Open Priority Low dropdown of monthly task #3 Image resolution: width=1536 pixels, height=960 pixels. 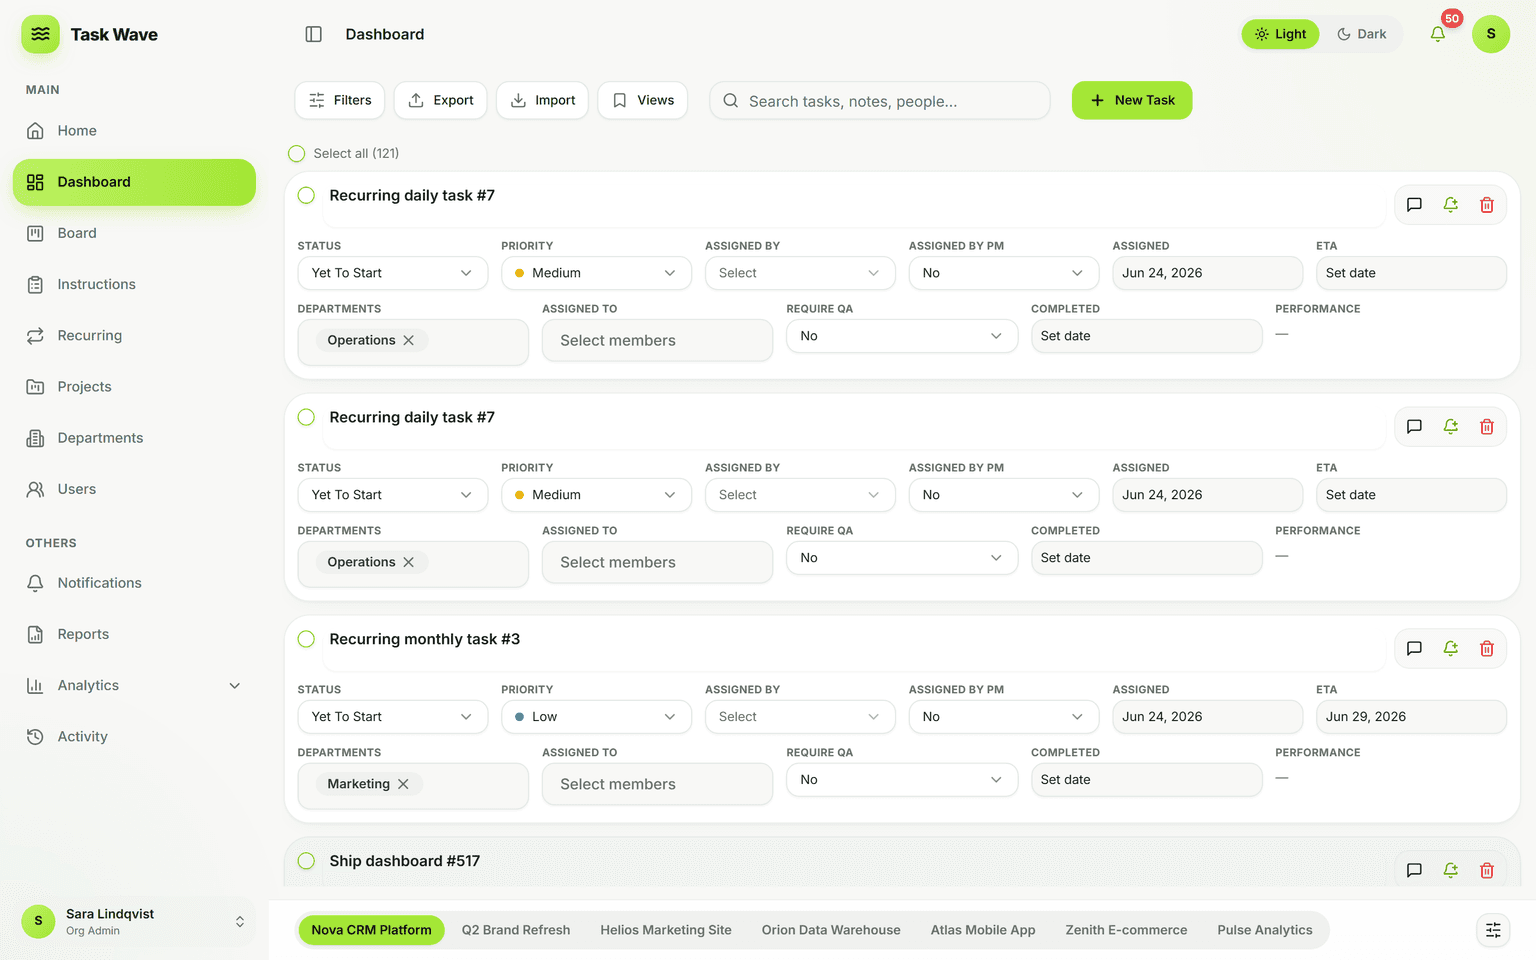[x=596, y=717]
